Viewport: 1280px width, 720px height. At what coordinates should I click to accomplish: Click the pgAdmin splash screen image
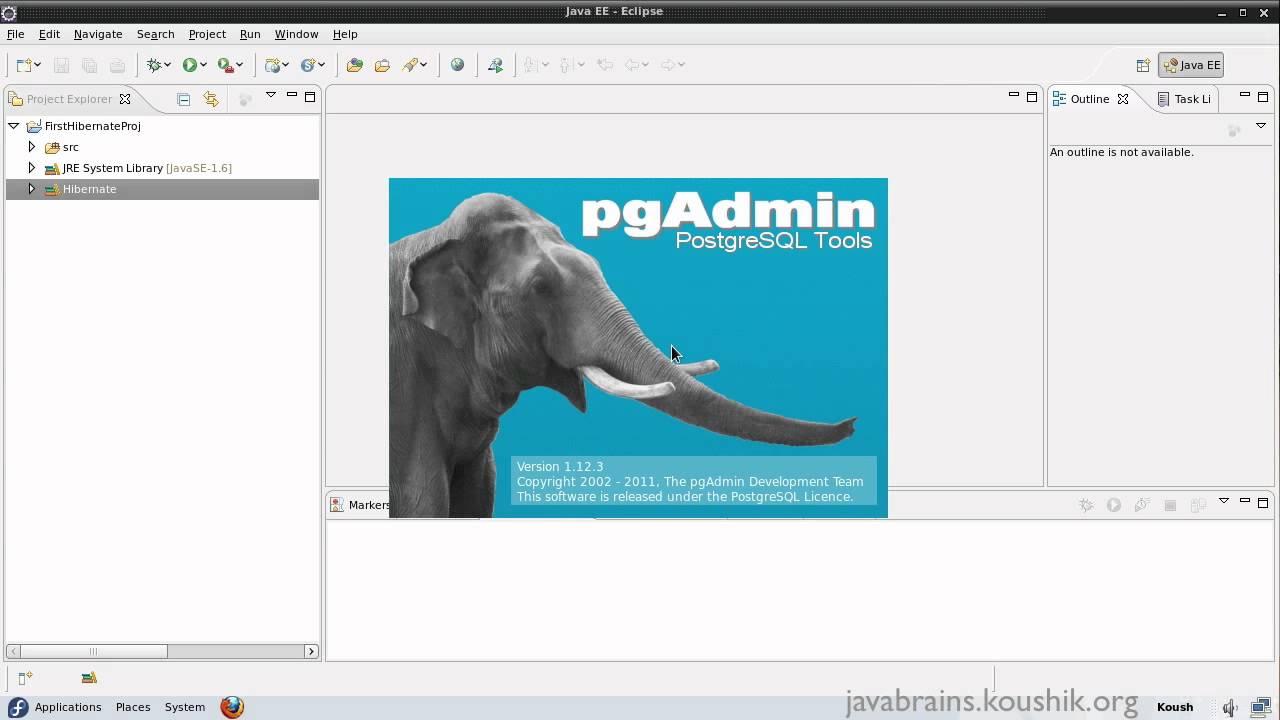[638, 348]
